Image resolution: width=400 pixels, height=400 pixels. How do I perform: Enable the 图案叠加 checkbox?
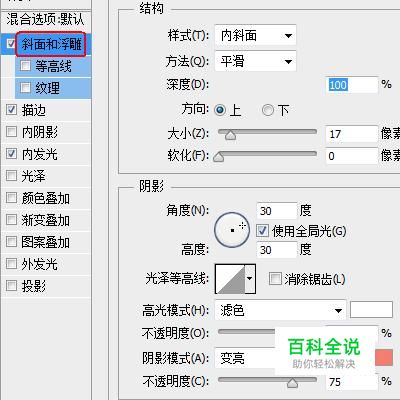(11, 242)
